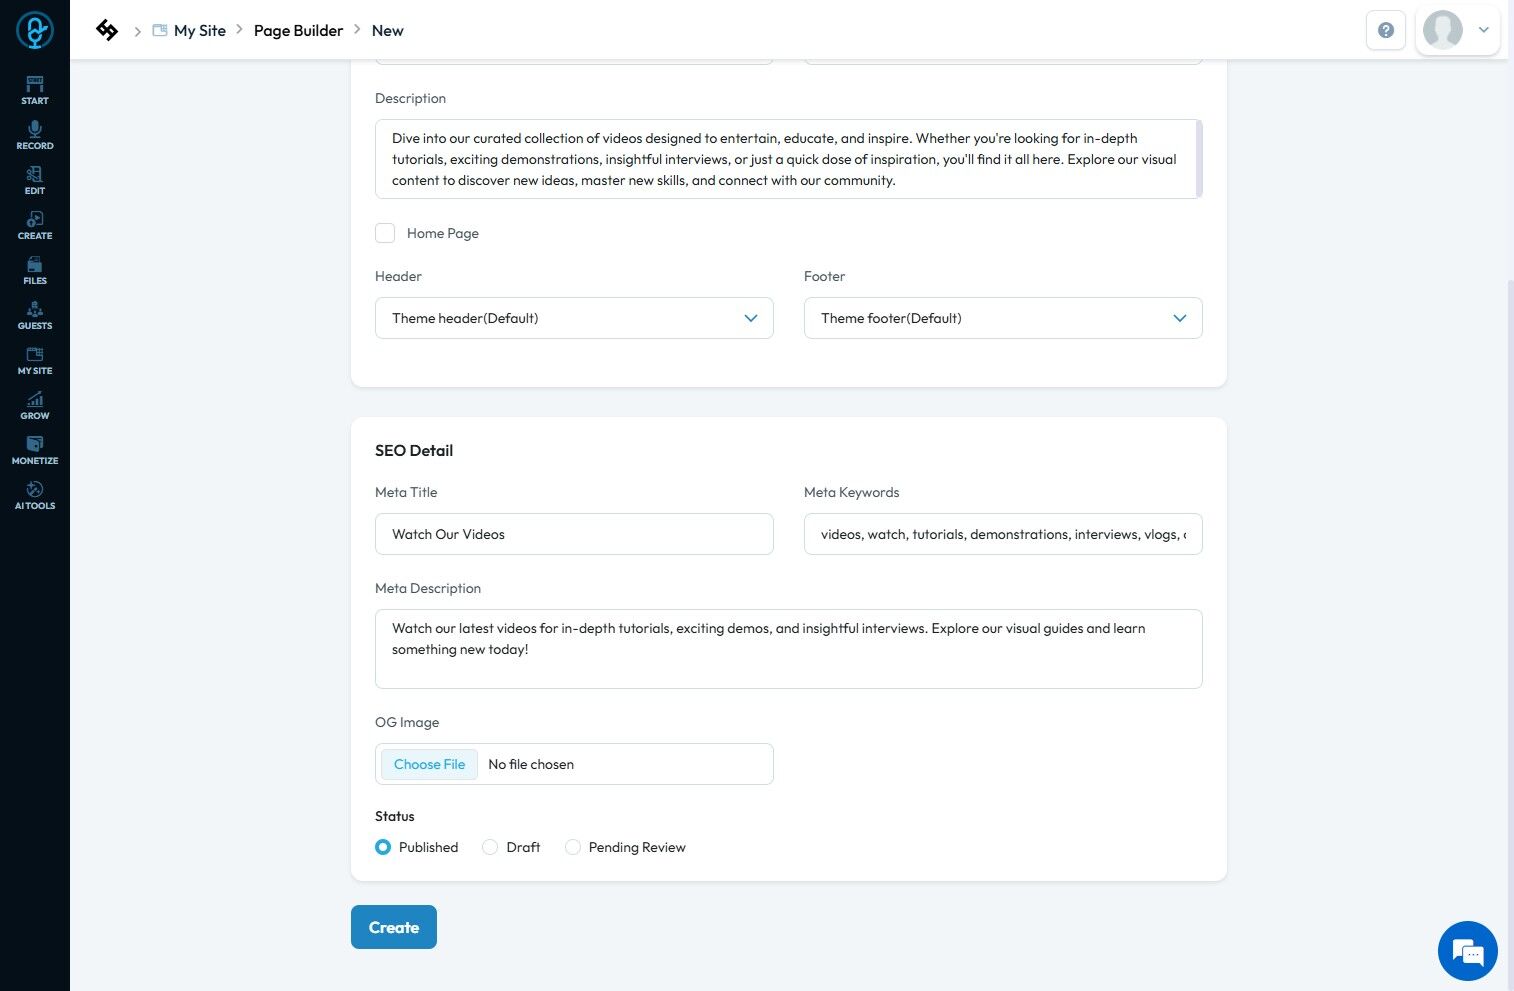
Task: Navigate to Page Builder breadcrumb
Action: point(298,30)
